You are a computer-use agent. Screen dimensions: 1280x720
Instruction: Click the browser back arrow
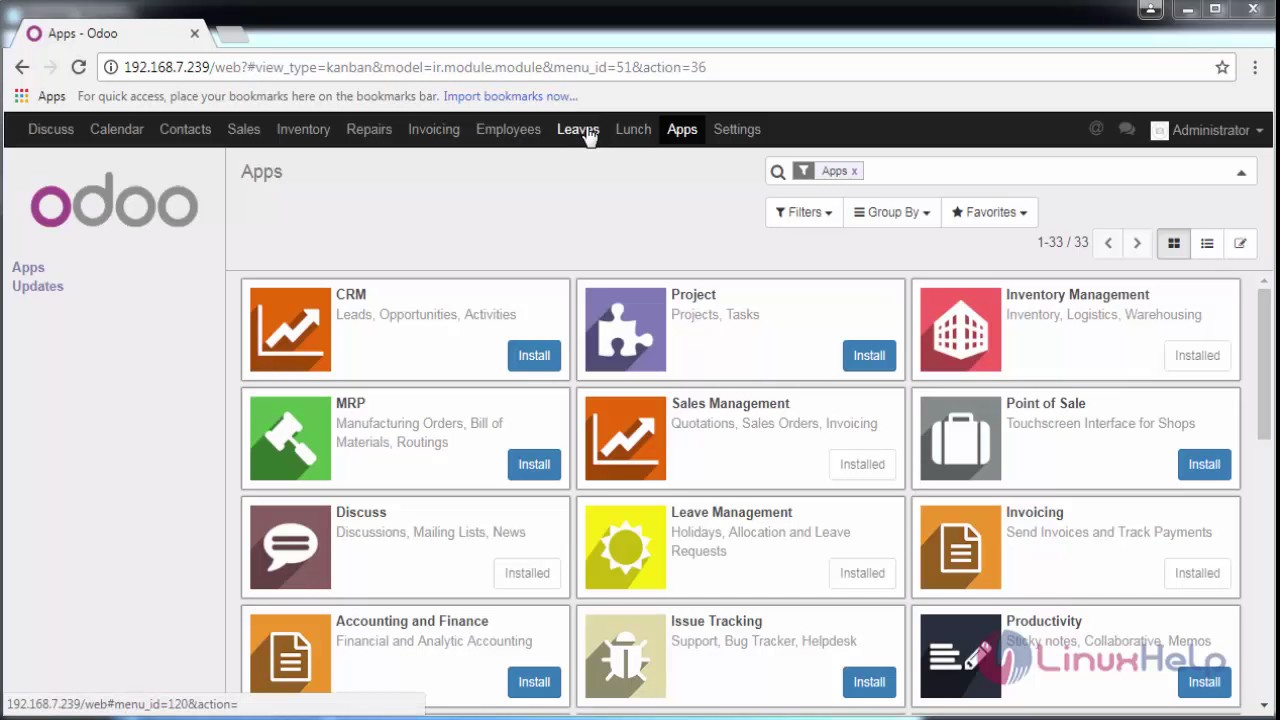(x=22, y=67)
